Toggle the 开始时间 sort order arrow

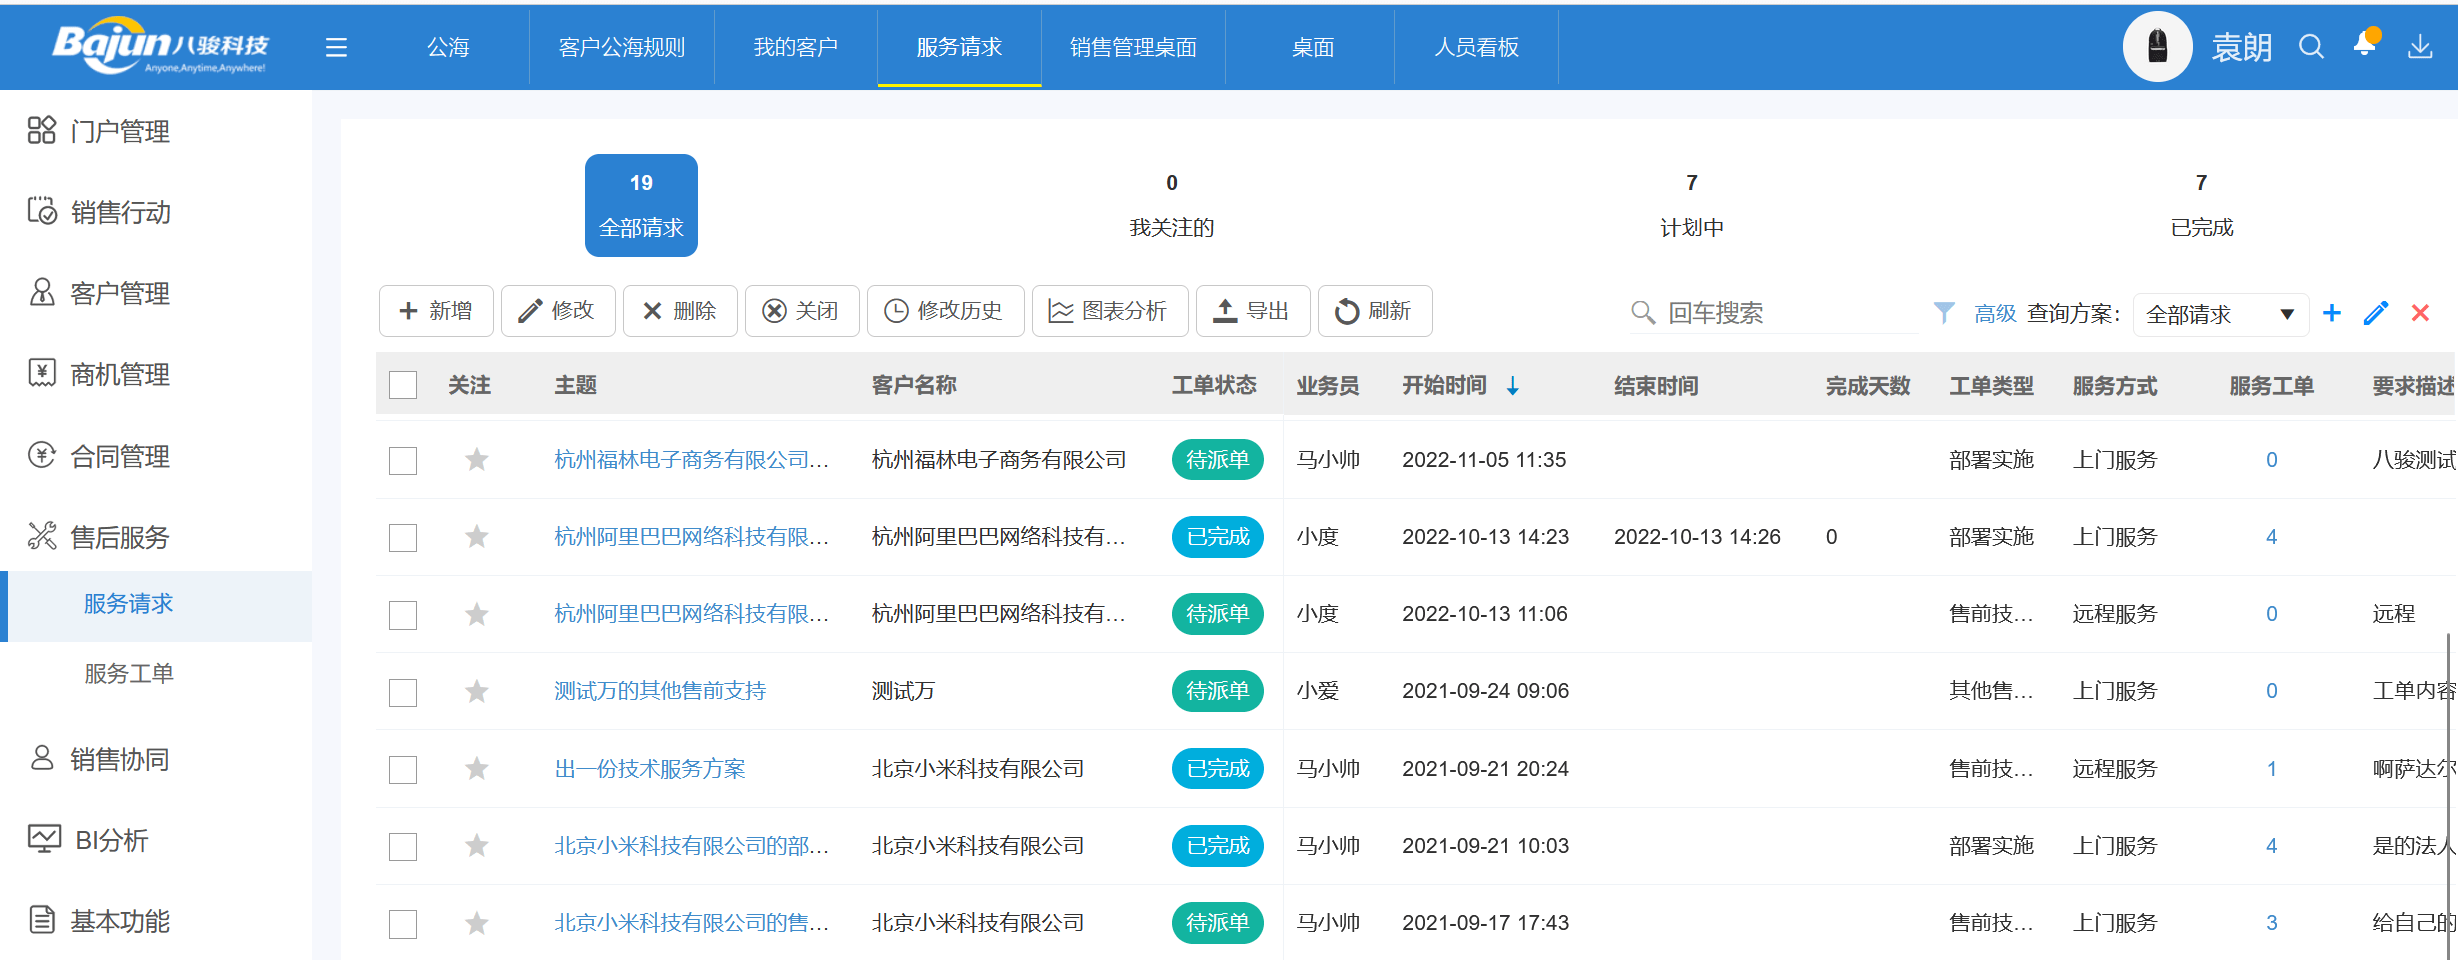(x=1513, y=386)
